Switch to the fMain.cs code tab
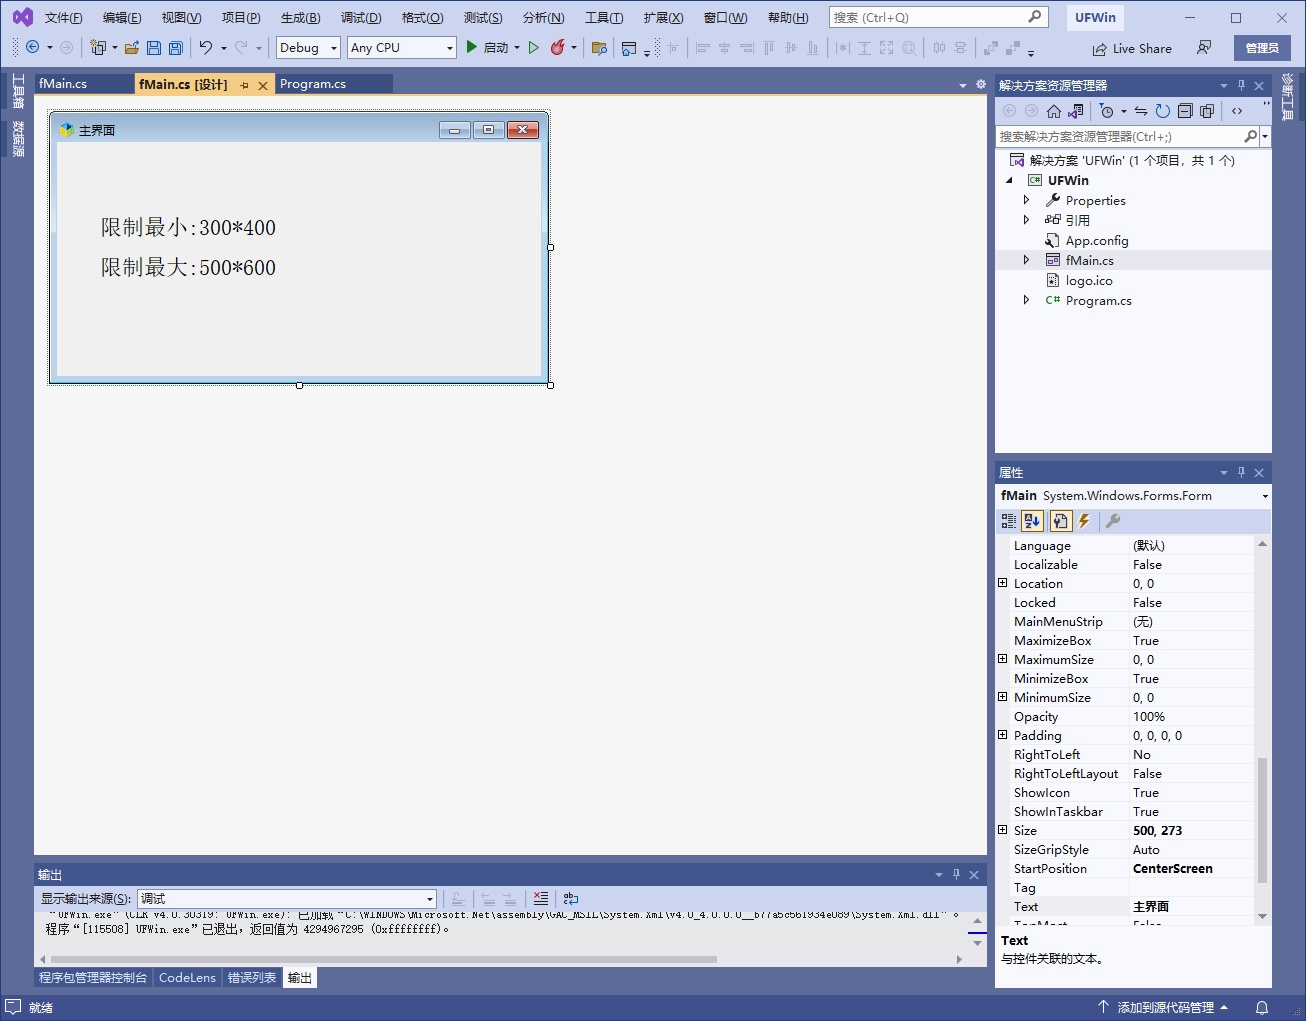Screen dimensions: 1306x1021 63,84
